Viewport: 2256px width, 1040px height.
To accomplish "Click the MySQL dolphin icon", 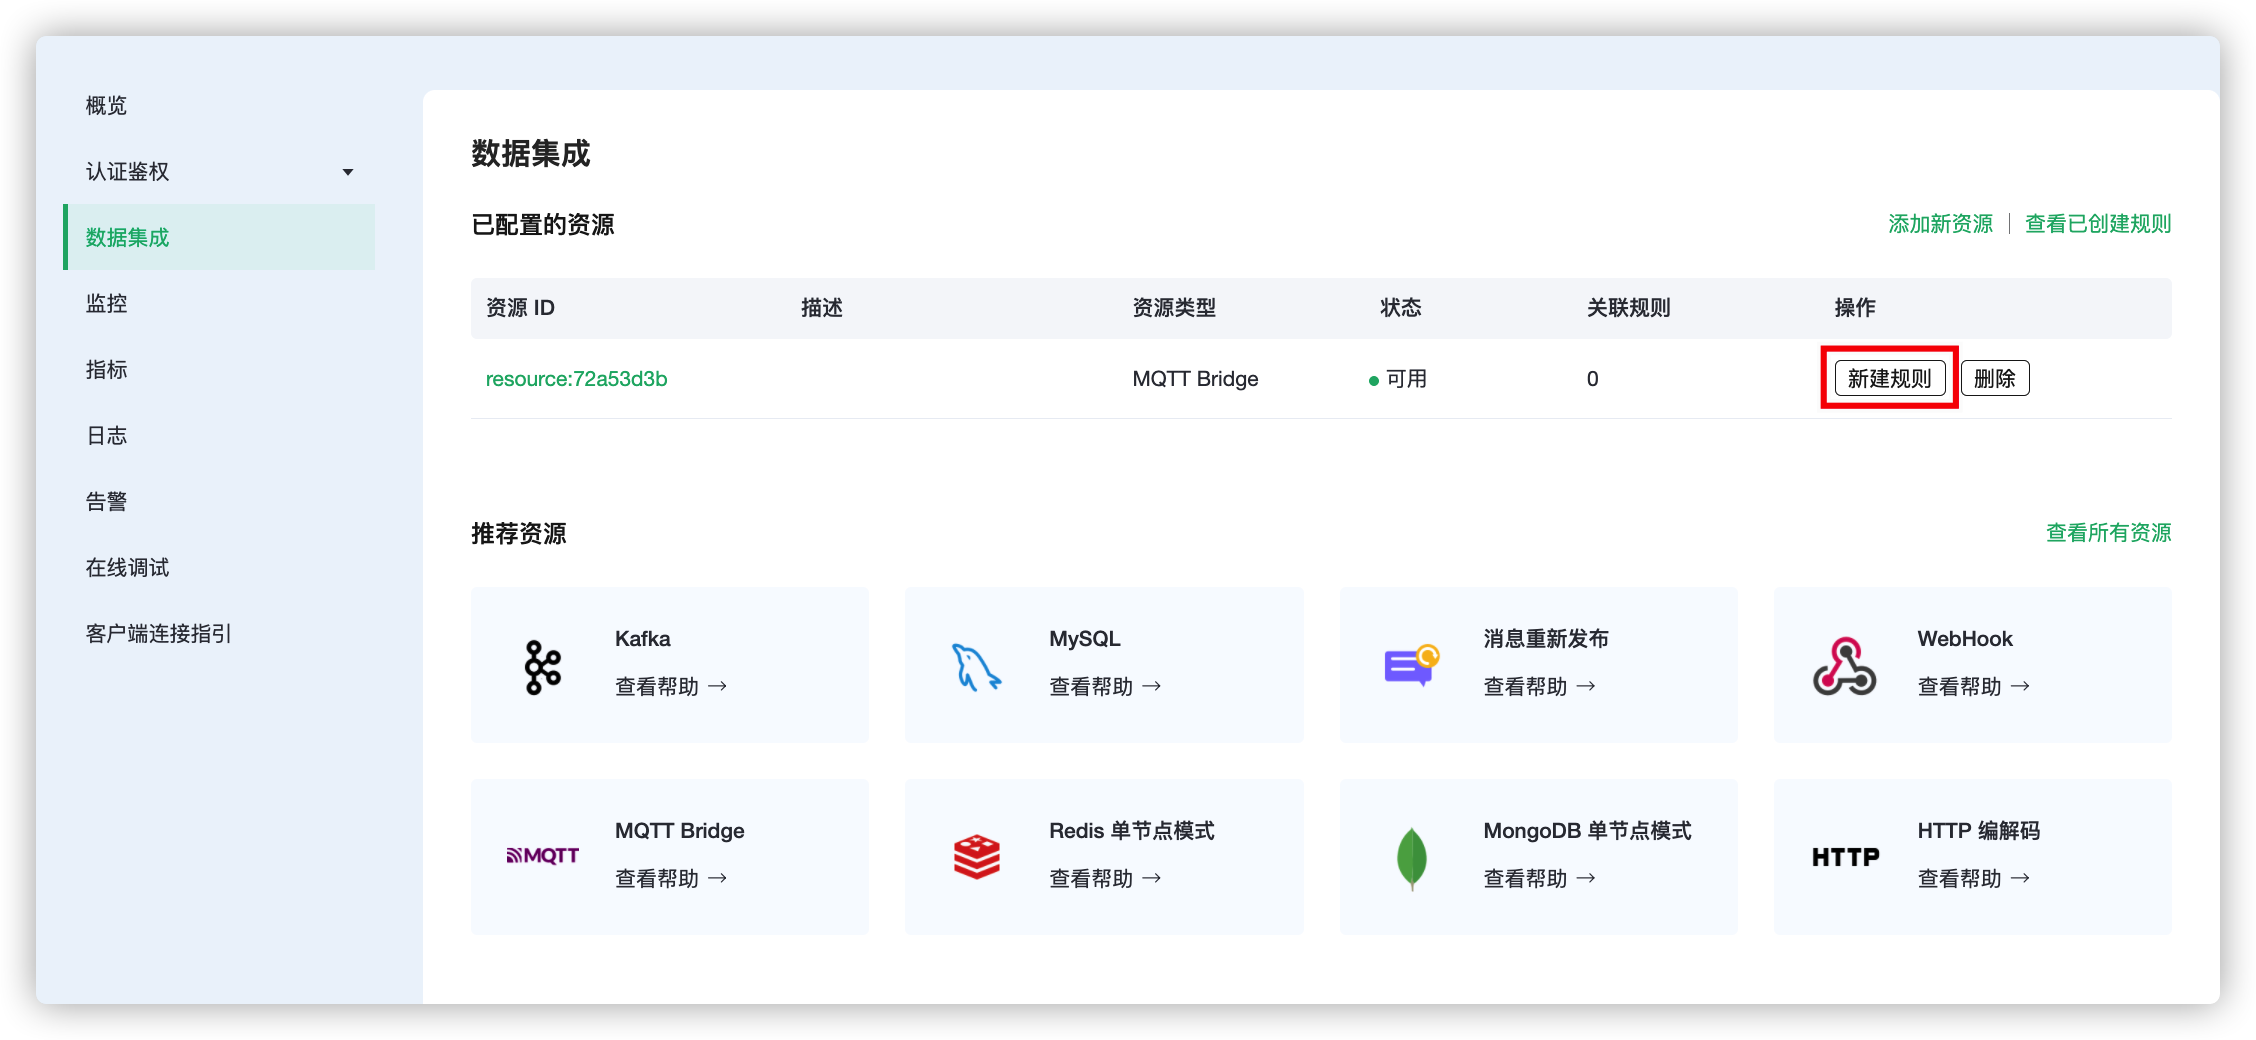I will coord(976,667).
